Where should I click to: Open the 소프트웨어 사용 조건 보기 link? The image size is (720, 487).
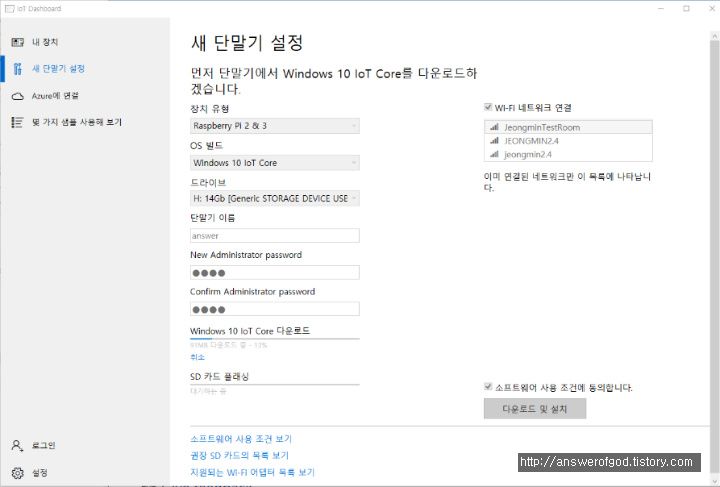point(241,439)
